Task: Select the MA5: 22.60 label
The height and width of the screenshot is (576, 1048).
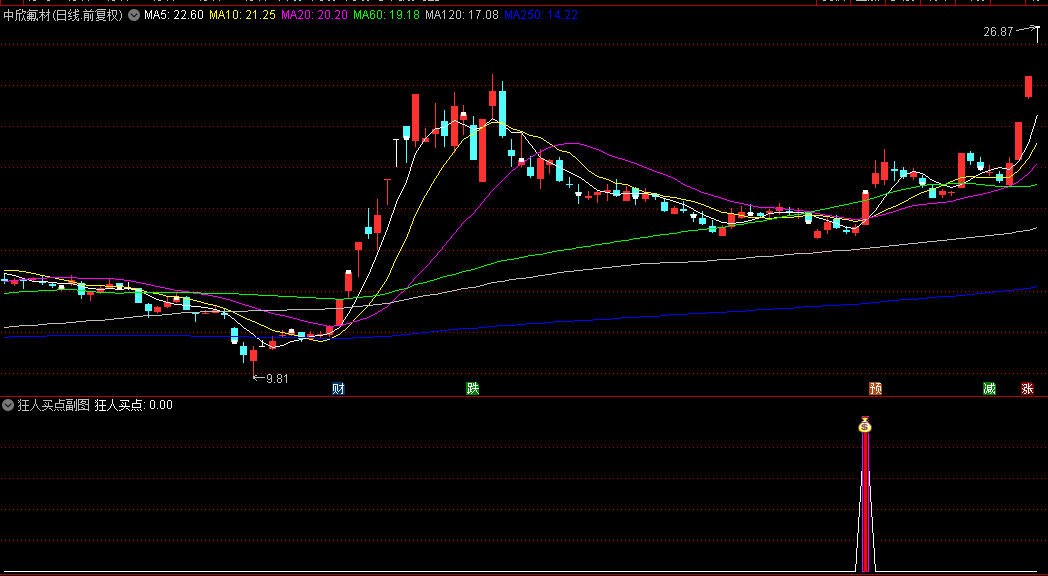Action: 172,15
